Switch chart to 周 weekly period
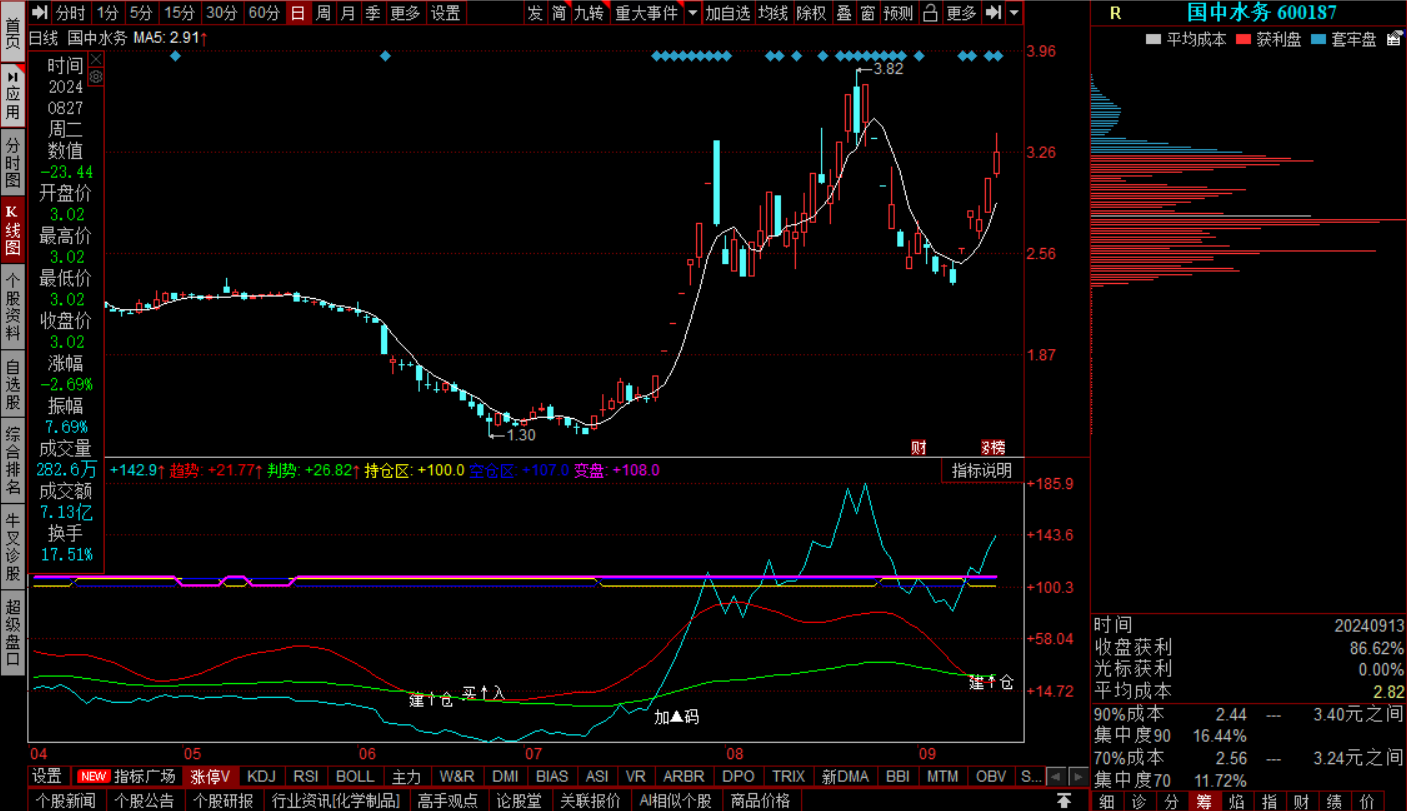Viewport: 1407px width, 811px height. click(x=323, y=13)
